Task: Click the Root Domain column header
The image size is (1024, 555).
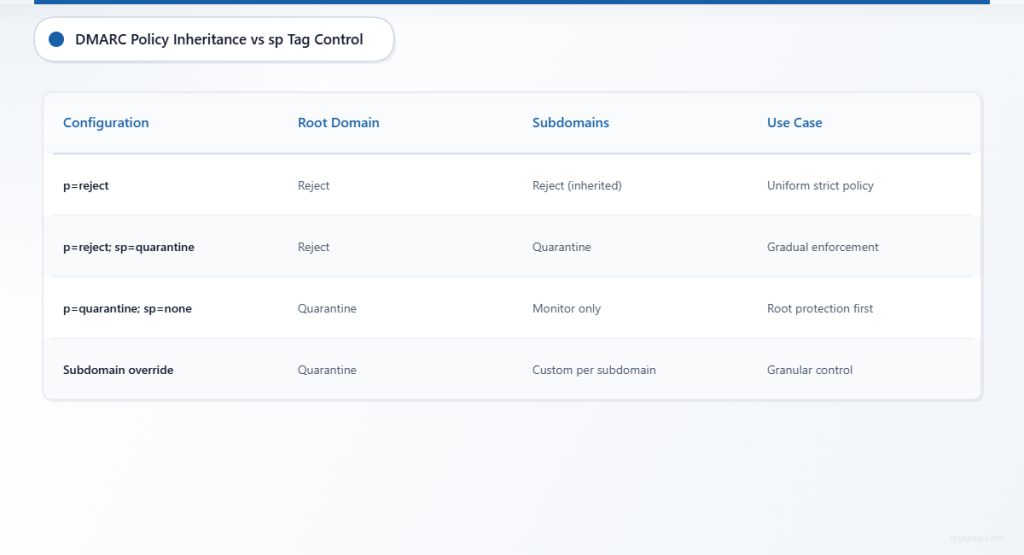Action: point(338,123)
